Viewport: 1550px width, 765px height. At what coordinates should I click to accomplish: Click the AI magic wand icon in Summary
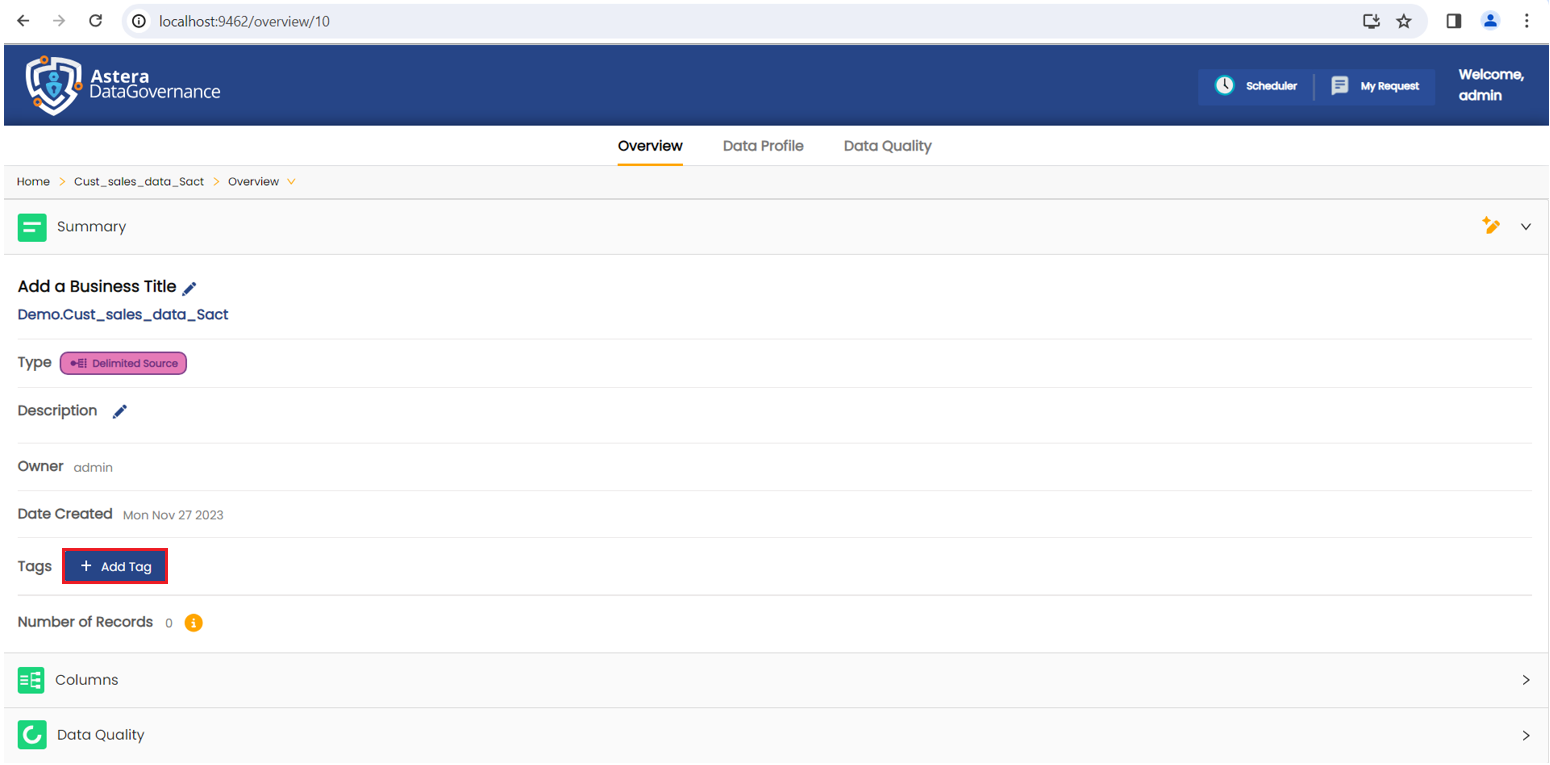coord(1491,226)
